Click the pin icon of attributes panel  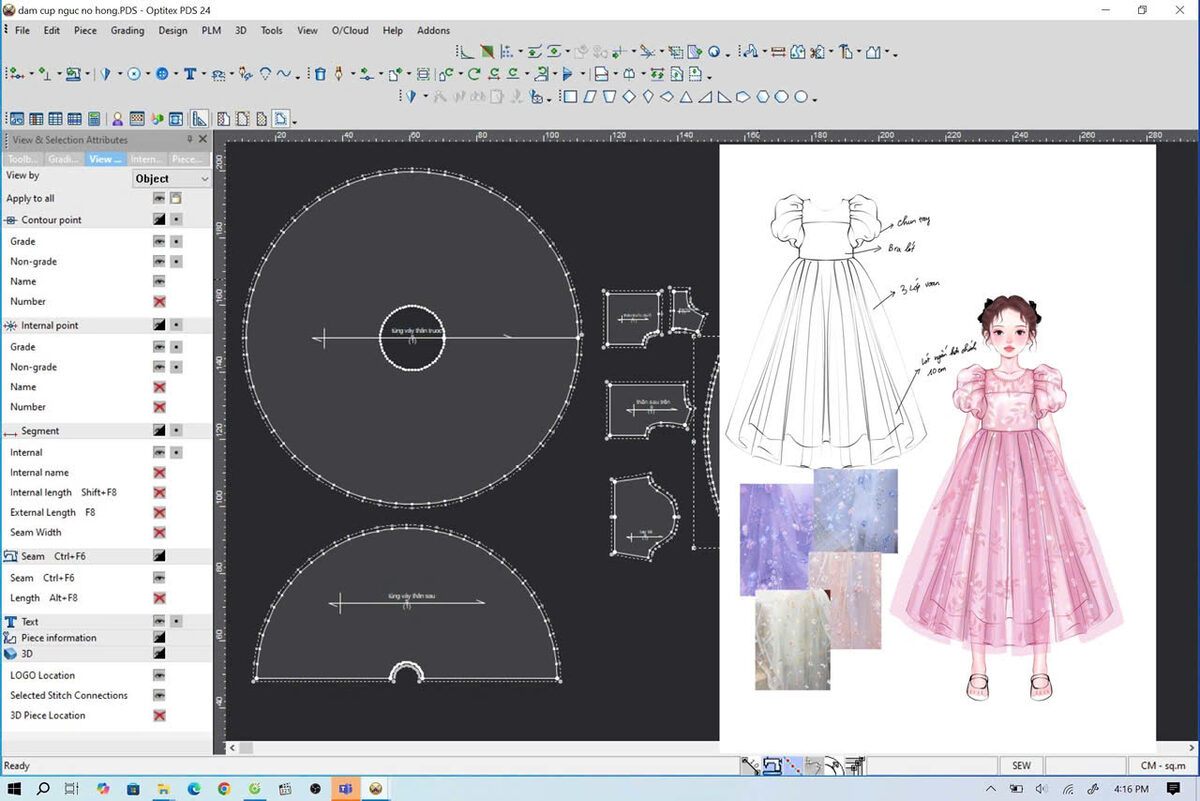point(190,140)
